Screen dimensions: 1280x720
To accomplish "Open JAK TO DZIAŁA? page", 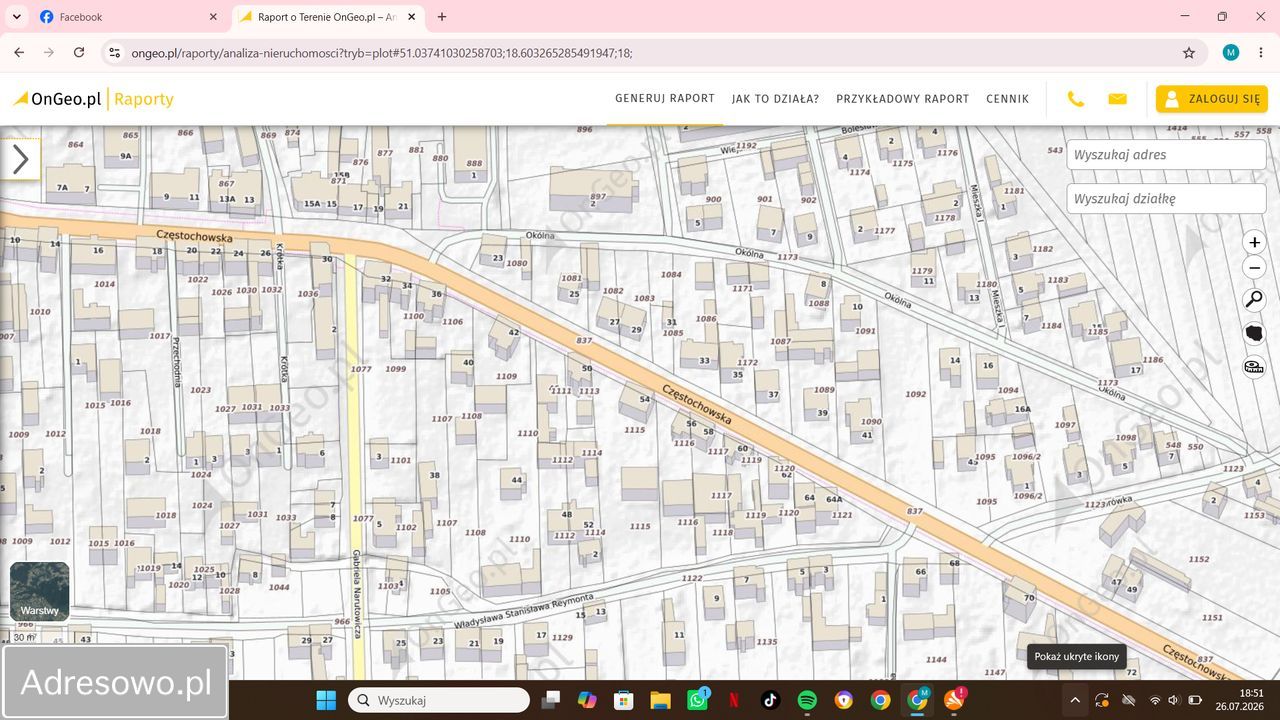I will pos(775,99).
